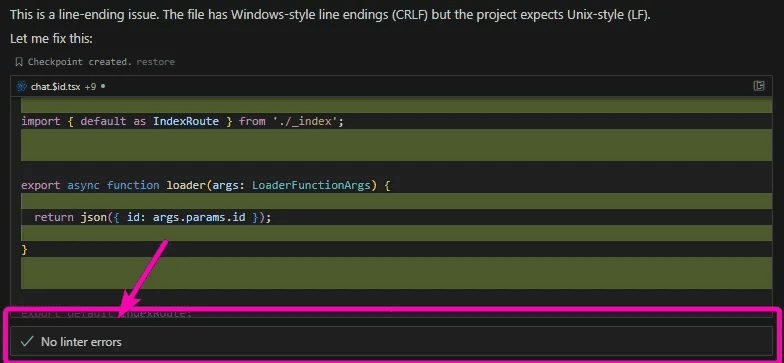Click the apply/diff icon at code block header

[758, 86]
